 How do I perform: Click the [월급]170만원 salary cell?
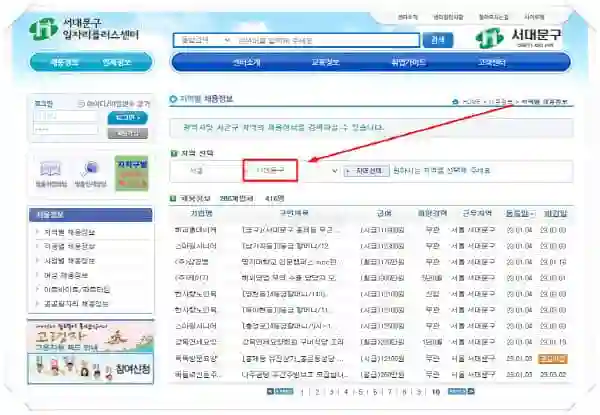[382, 262]
